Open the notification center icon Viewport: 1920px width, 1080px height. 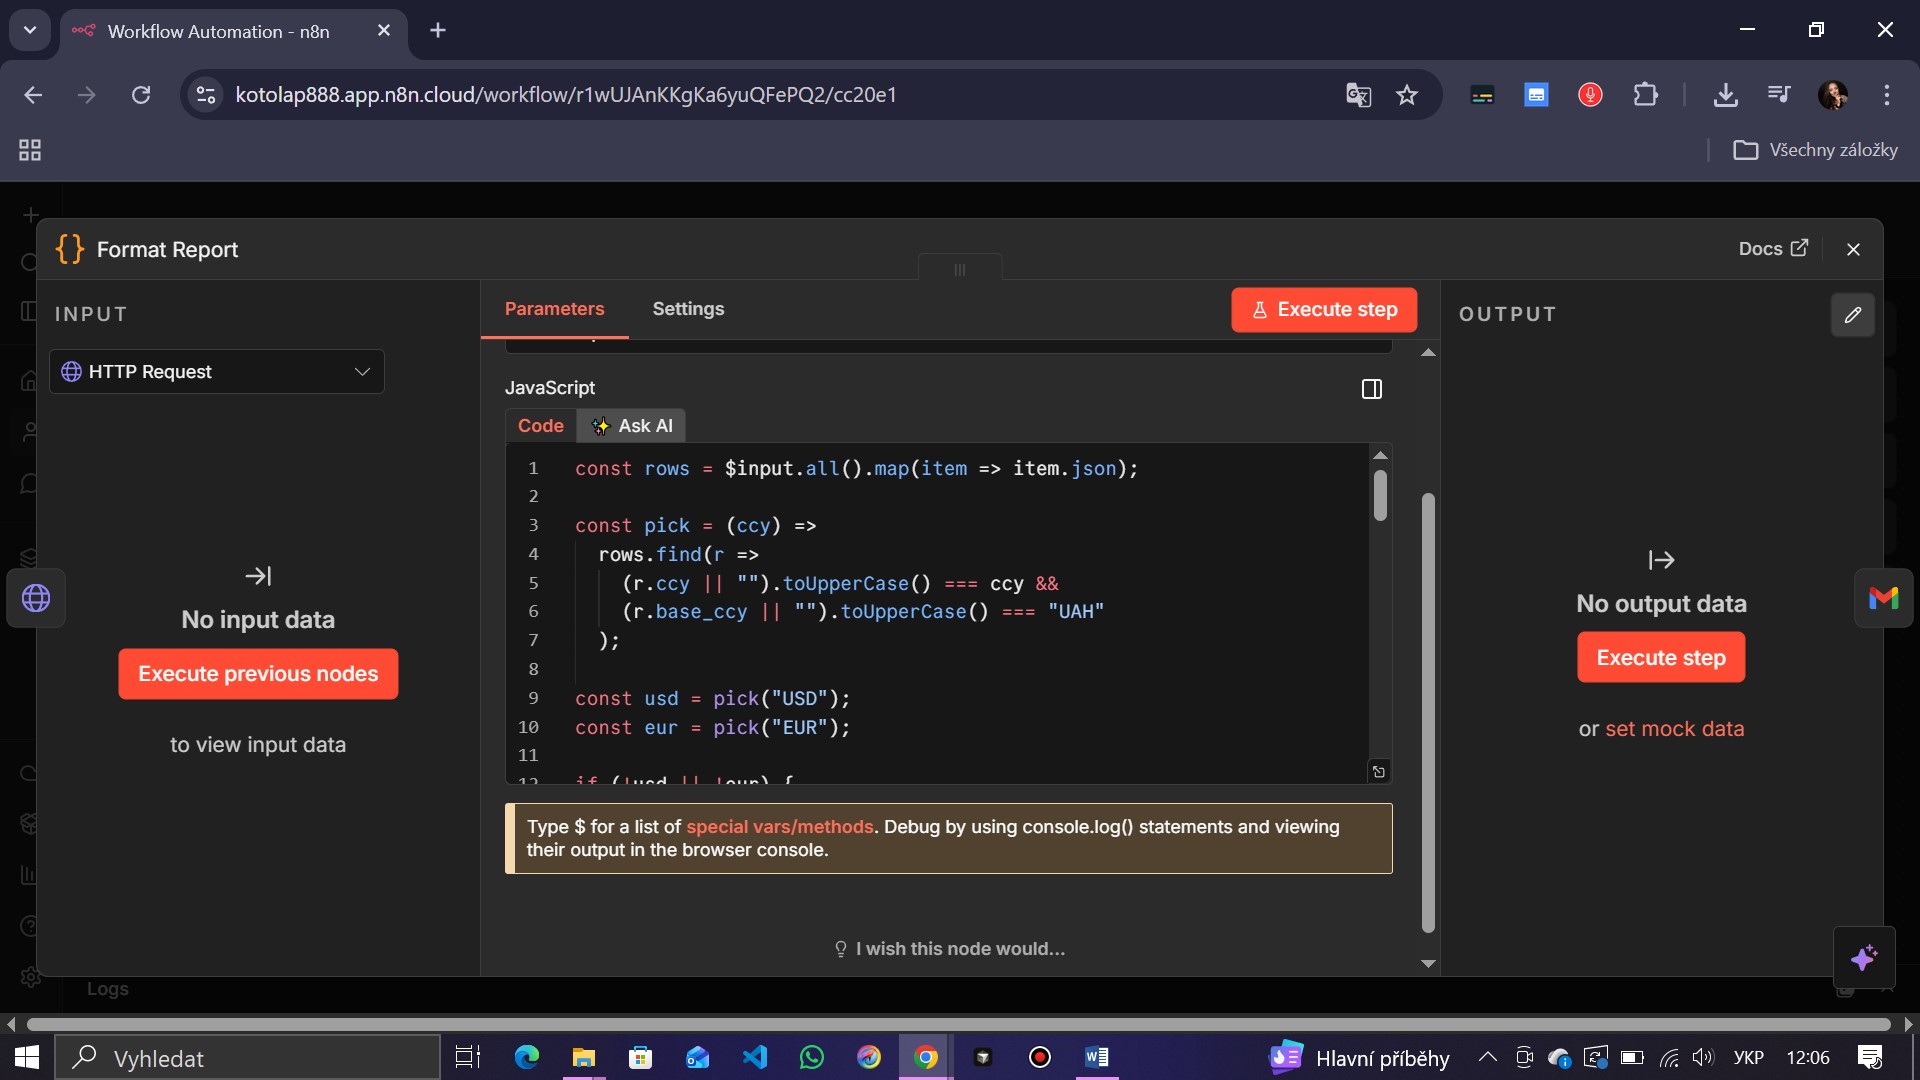1869,1057
